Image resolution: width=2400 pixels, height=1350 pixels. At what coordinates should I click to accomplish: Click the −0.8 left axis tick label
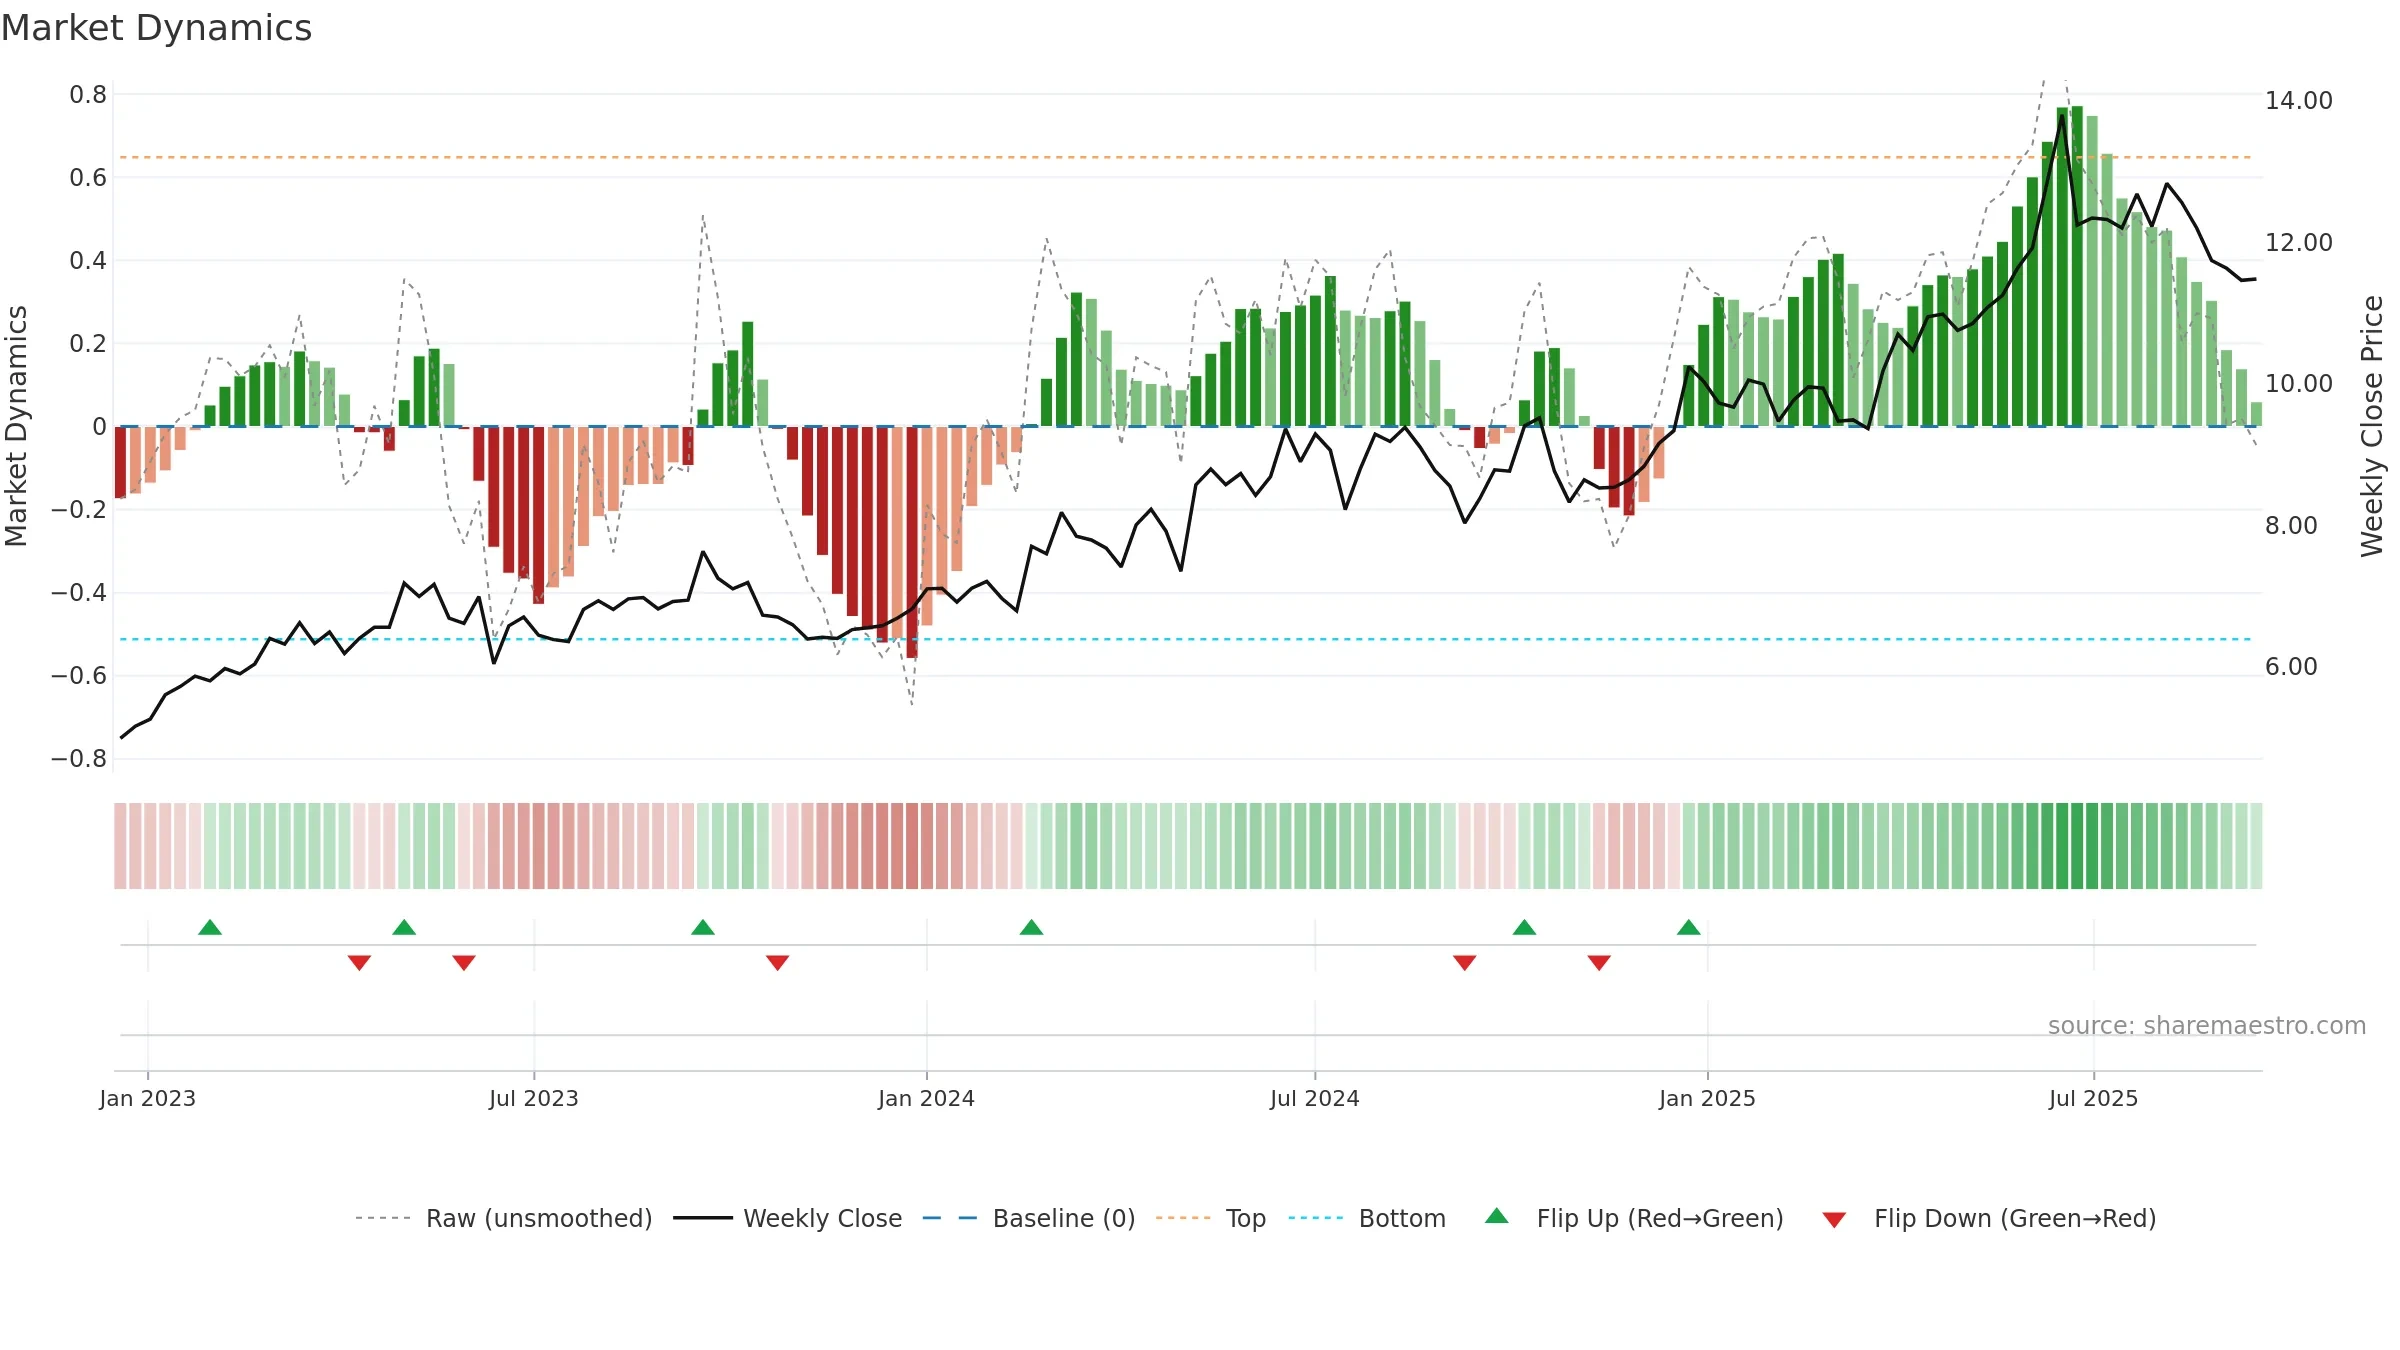pyautogui.click(x=79, y=759)
